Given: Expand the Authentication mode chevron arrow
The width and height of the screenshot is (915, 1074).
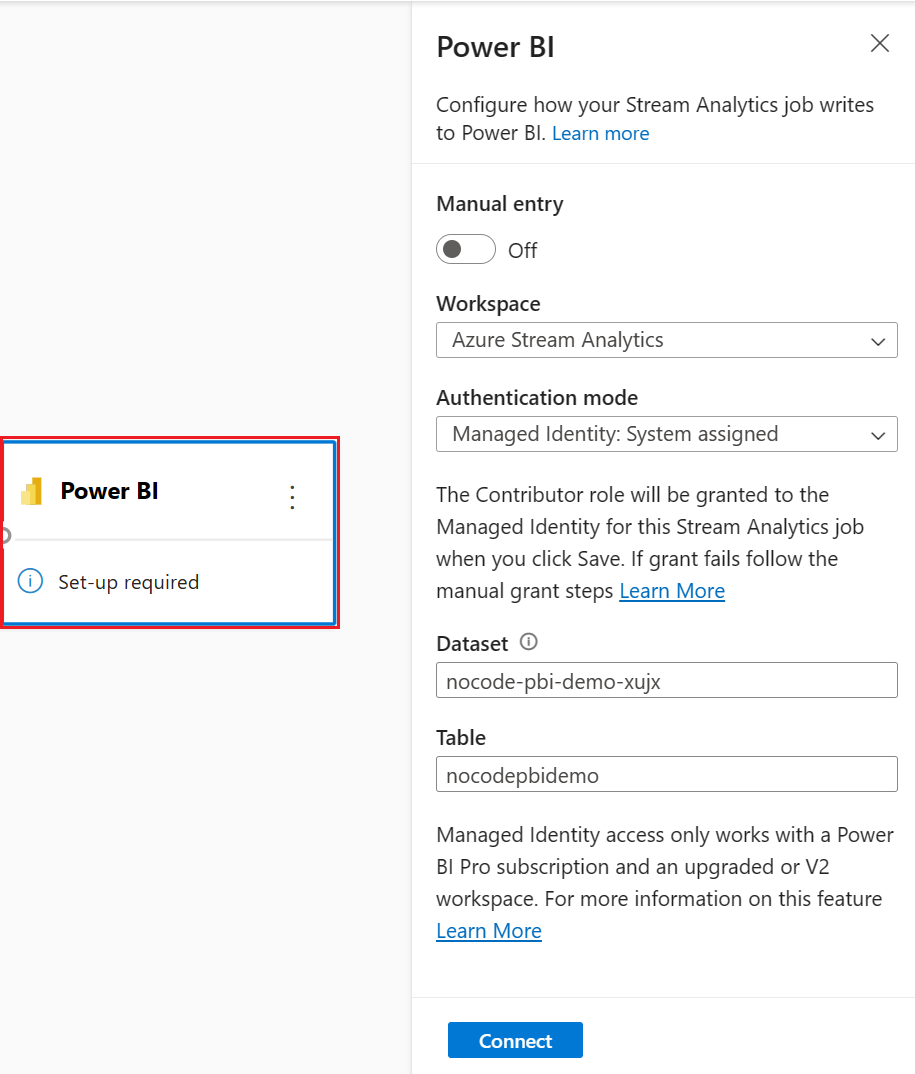Looking at the screenshot, I should [x=878, y=435].
